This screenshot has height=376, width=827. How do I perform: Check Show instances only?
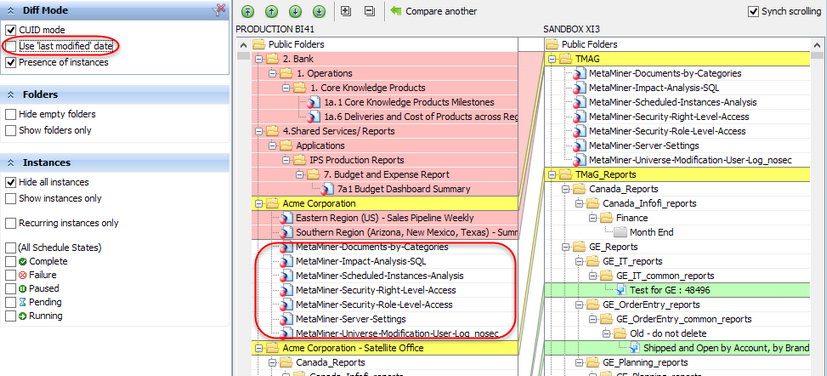(x=11, y=198)
